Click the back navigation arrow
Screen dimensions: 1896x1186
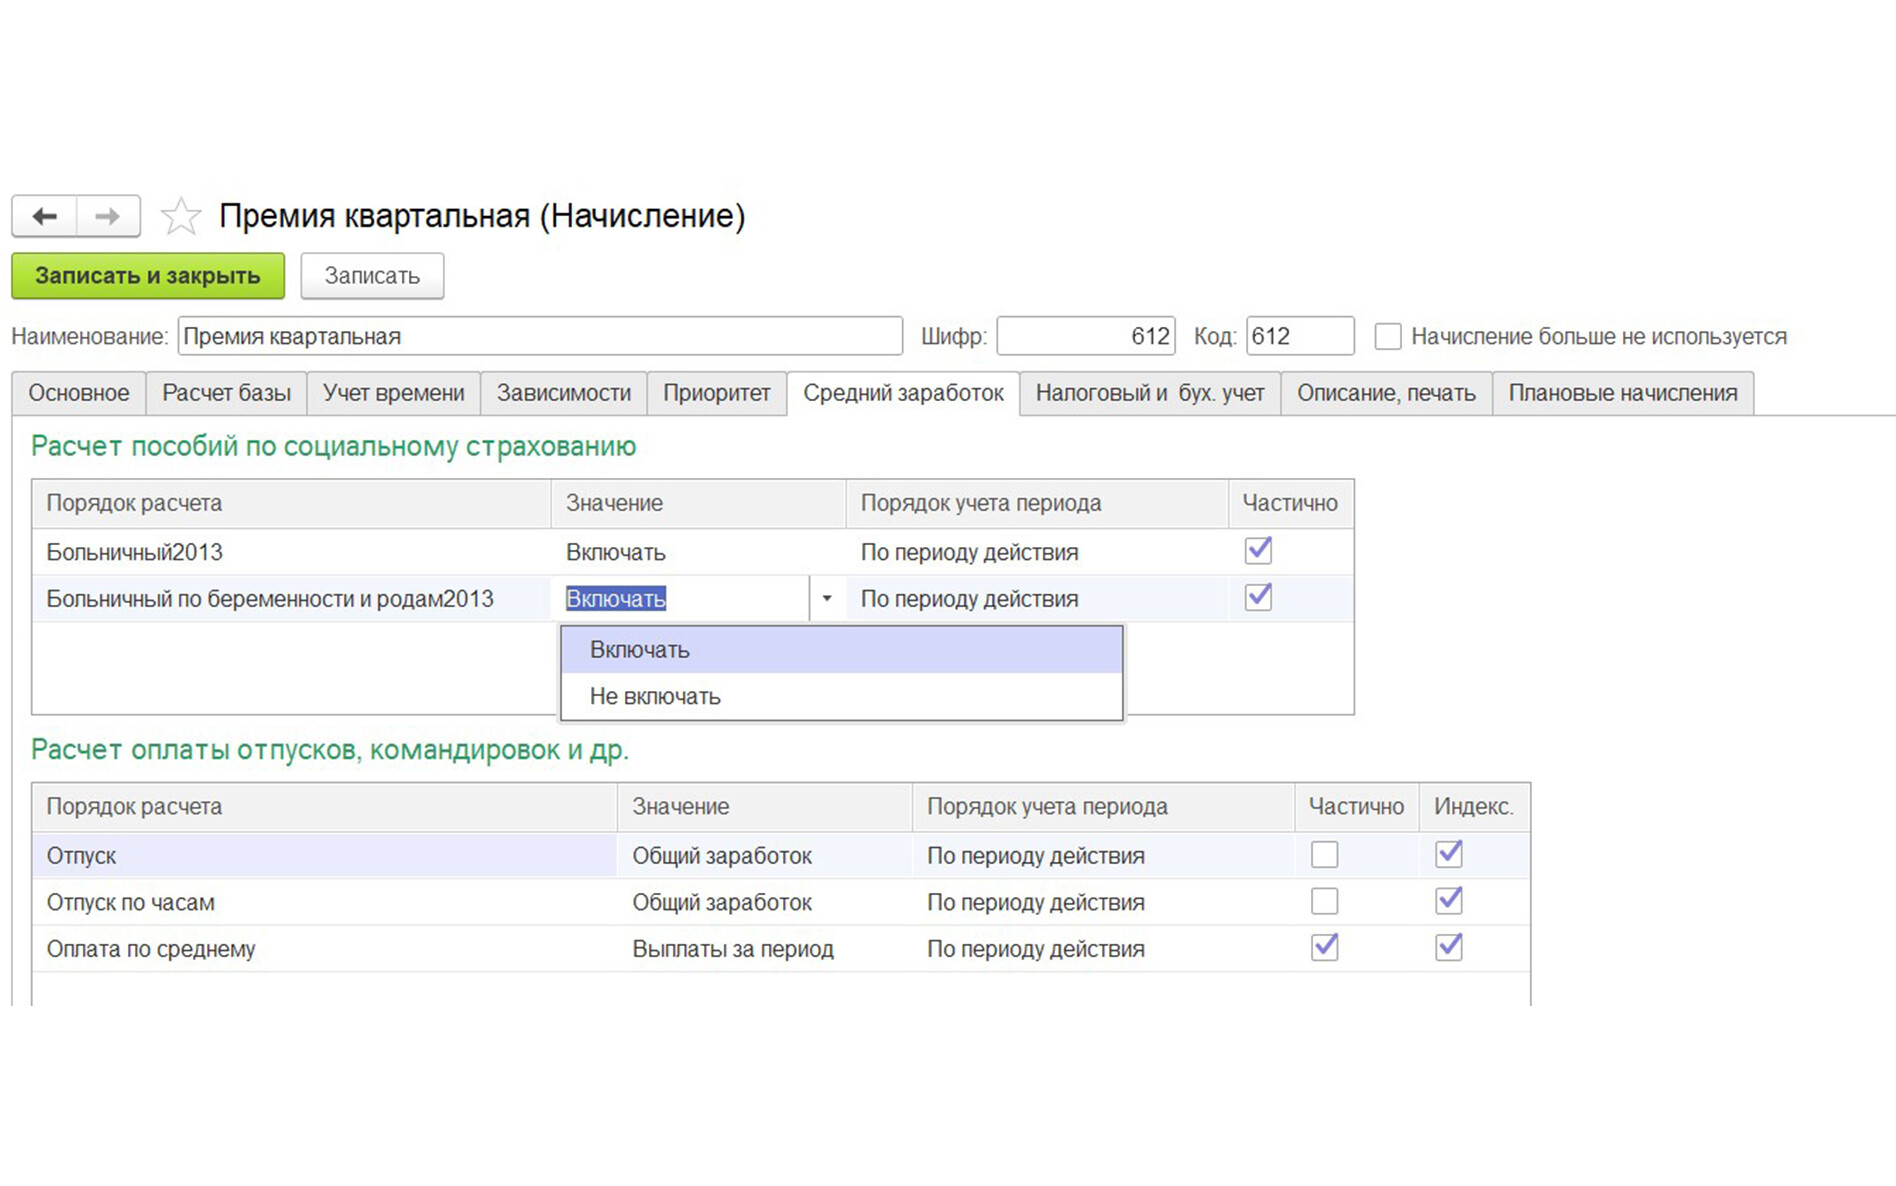click(x=44, y=216)
